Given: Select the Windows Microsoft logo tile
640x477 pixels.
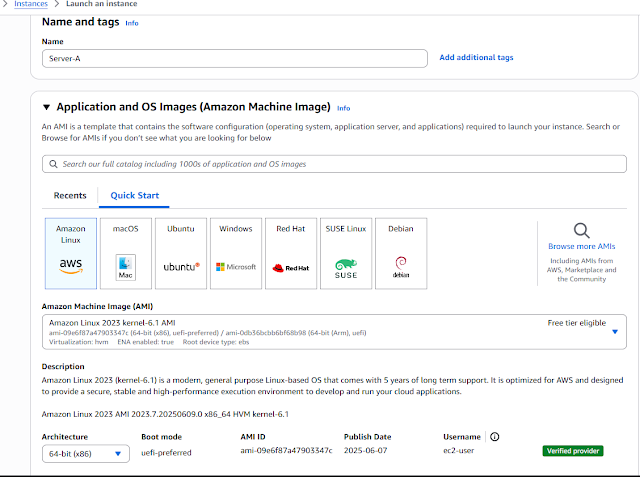Looking at the screenshot, I should [x=236, y=267].
